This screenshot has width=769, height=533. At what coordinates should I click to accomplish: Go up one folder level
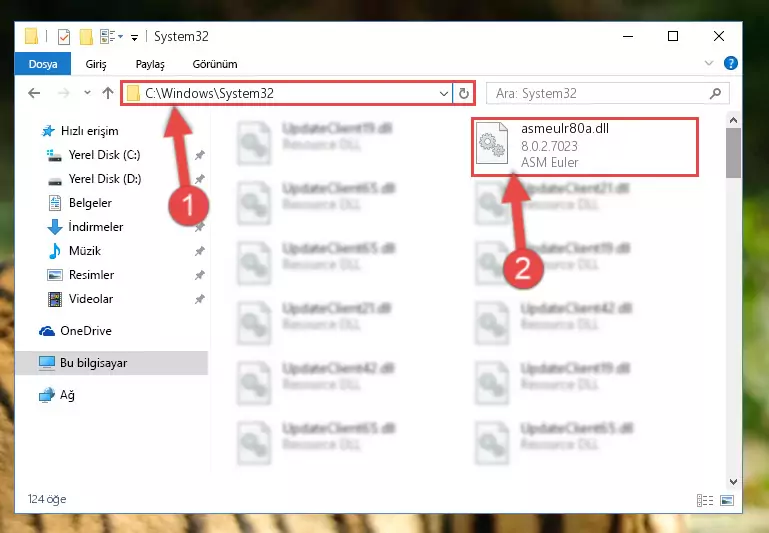click(x=108, y=93)
